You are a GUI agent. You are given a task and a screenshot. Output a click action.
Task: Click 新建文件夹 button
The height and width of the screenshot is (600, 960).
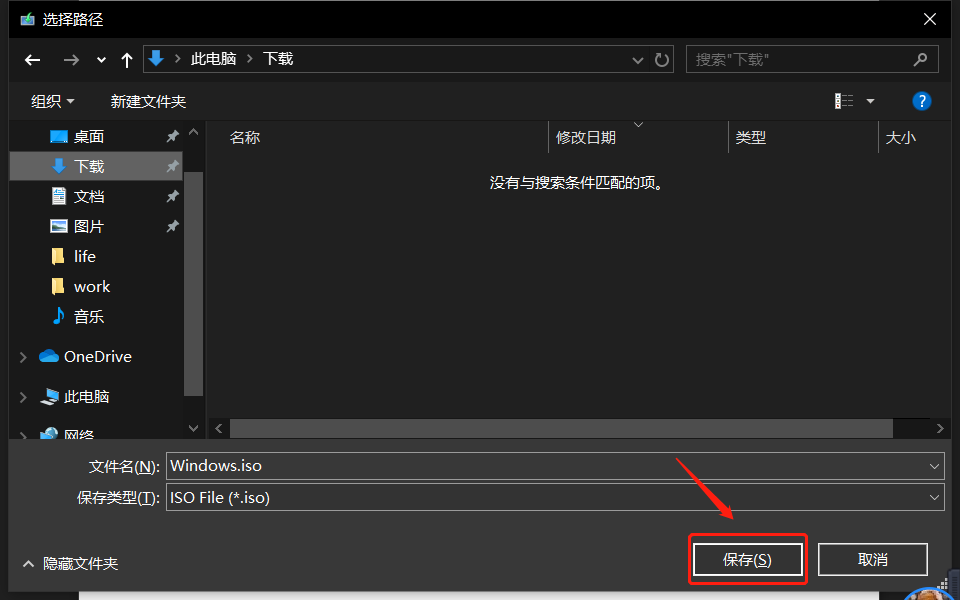pyautogui.click(x=148, y=101)
